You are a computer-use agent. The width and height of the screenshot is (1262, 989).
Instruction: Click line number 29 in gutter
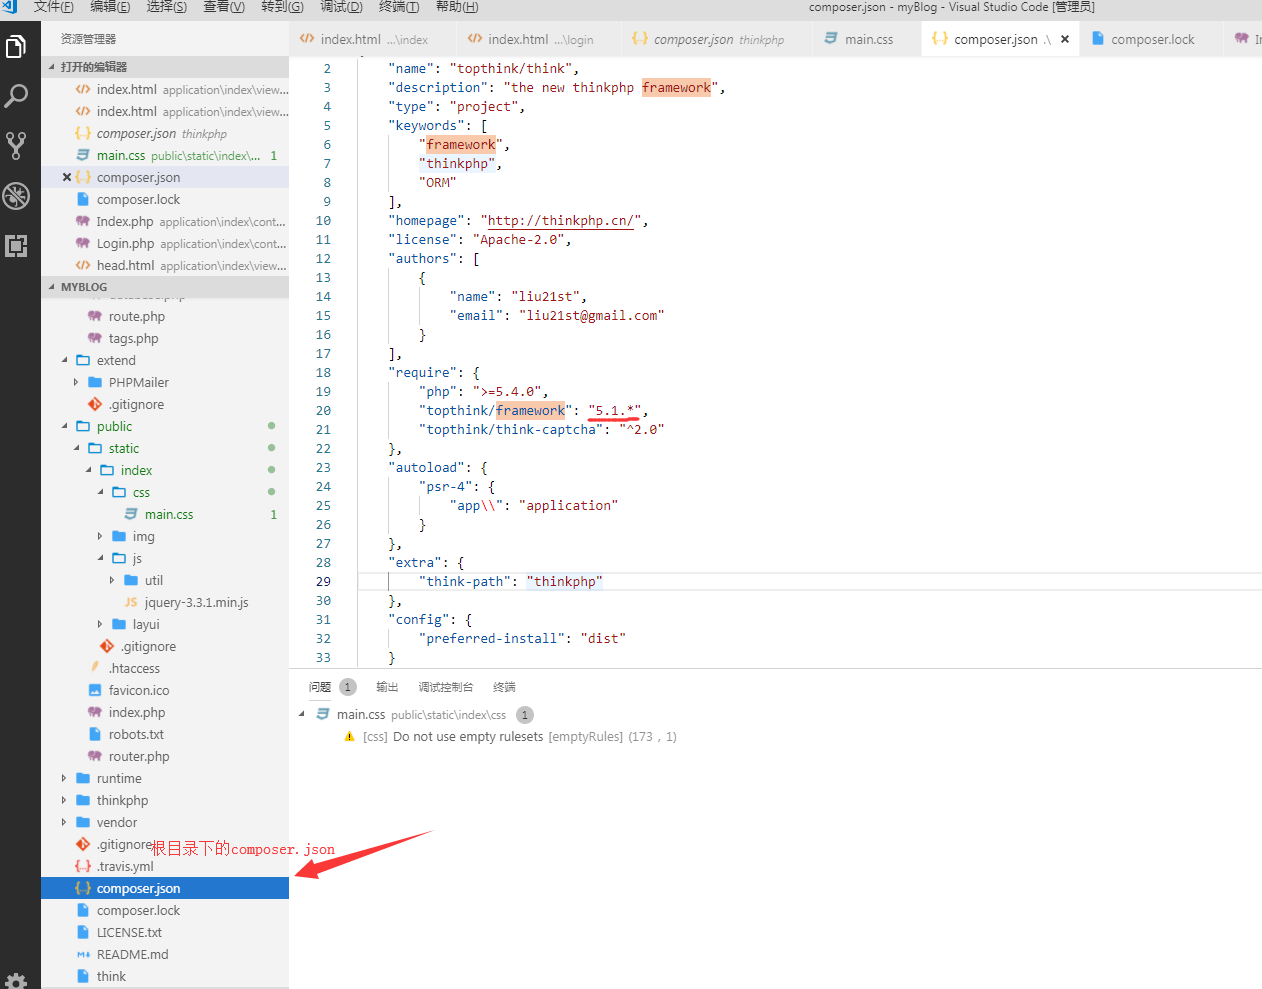[x=323, y=581]
